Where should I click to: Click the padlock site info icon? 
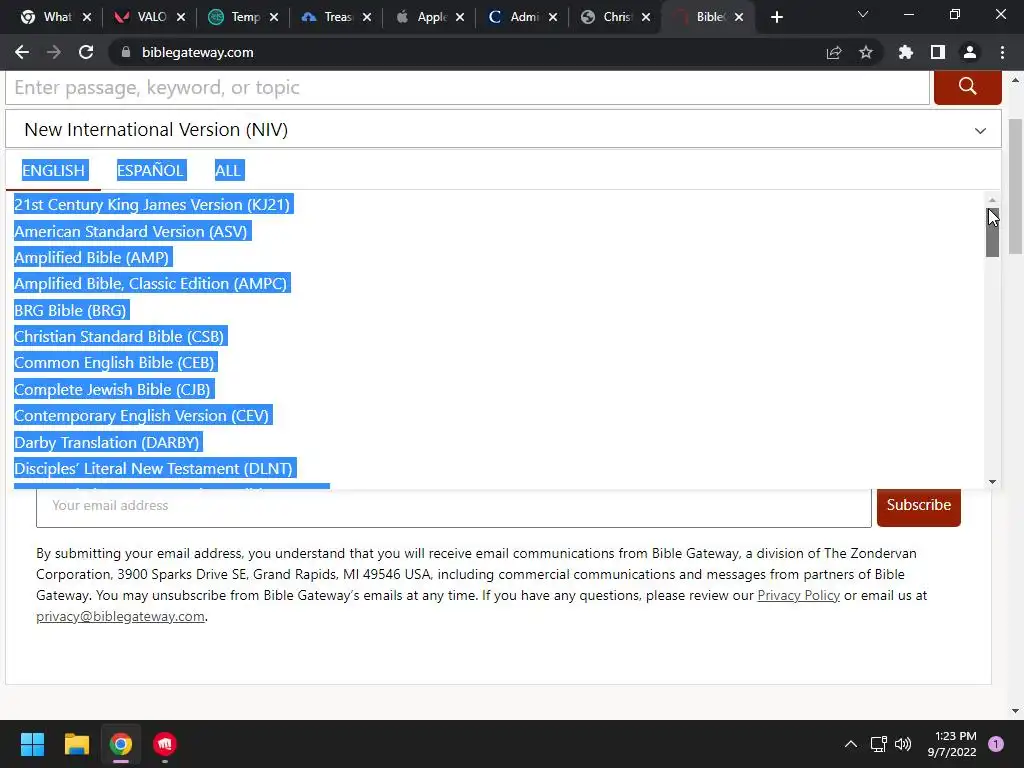pyautogui.click(x=126, y=52)
